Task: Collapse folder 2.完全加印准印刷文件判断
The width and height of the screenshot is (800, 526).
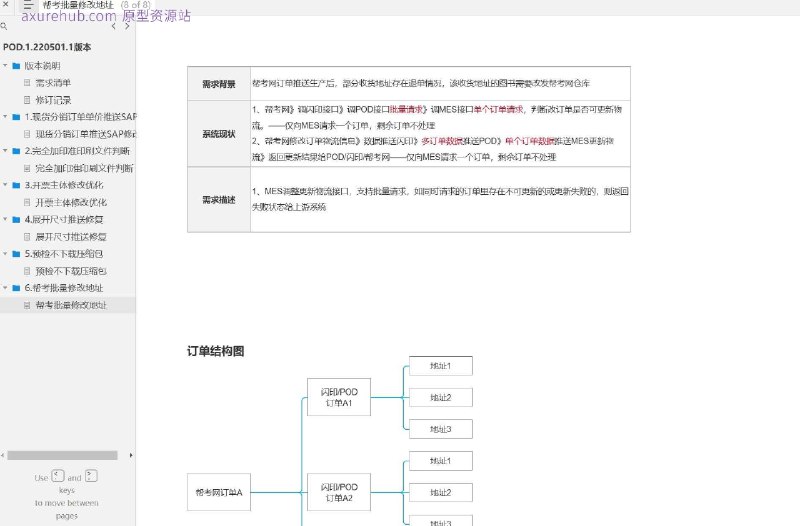Action: point(5,151)
